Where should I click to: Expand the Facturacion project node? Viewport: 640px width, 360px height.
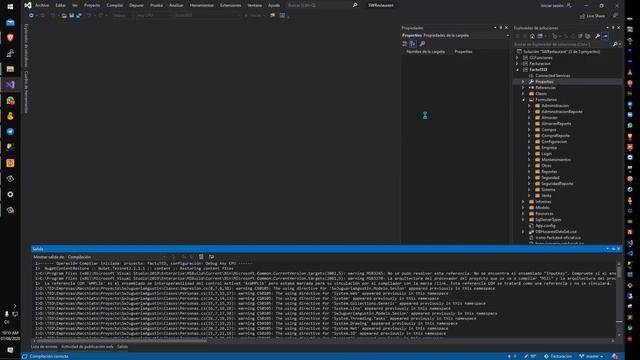click(x=517, y=64)
